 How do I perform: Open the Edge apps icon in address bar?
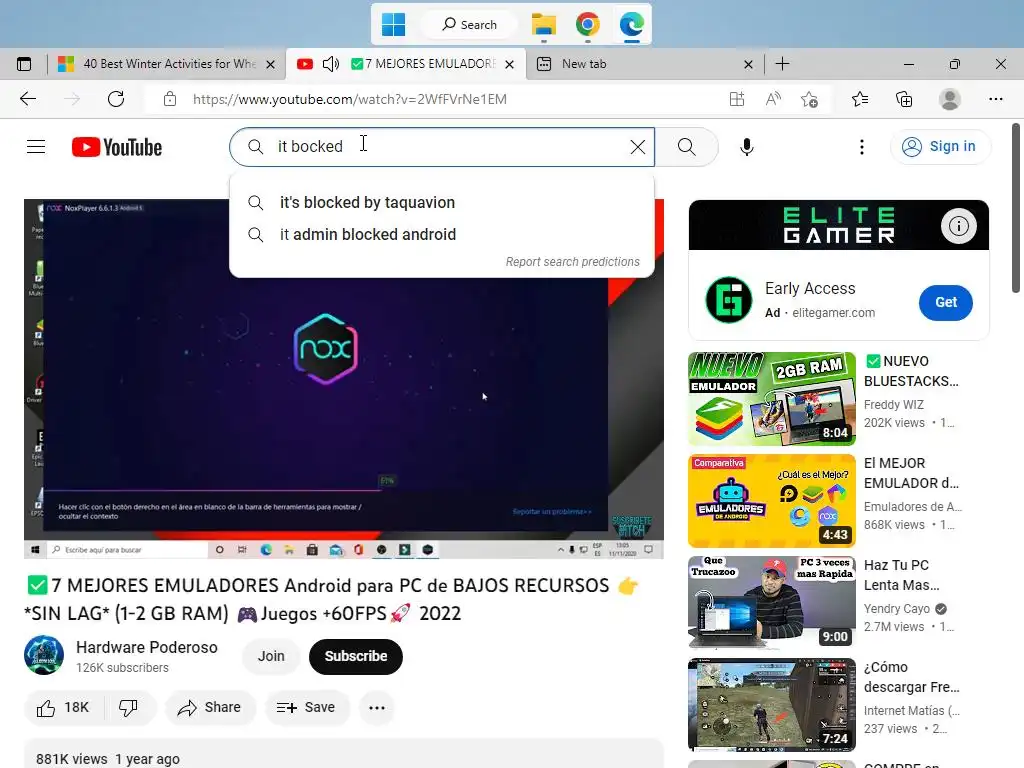pos(737,99)
